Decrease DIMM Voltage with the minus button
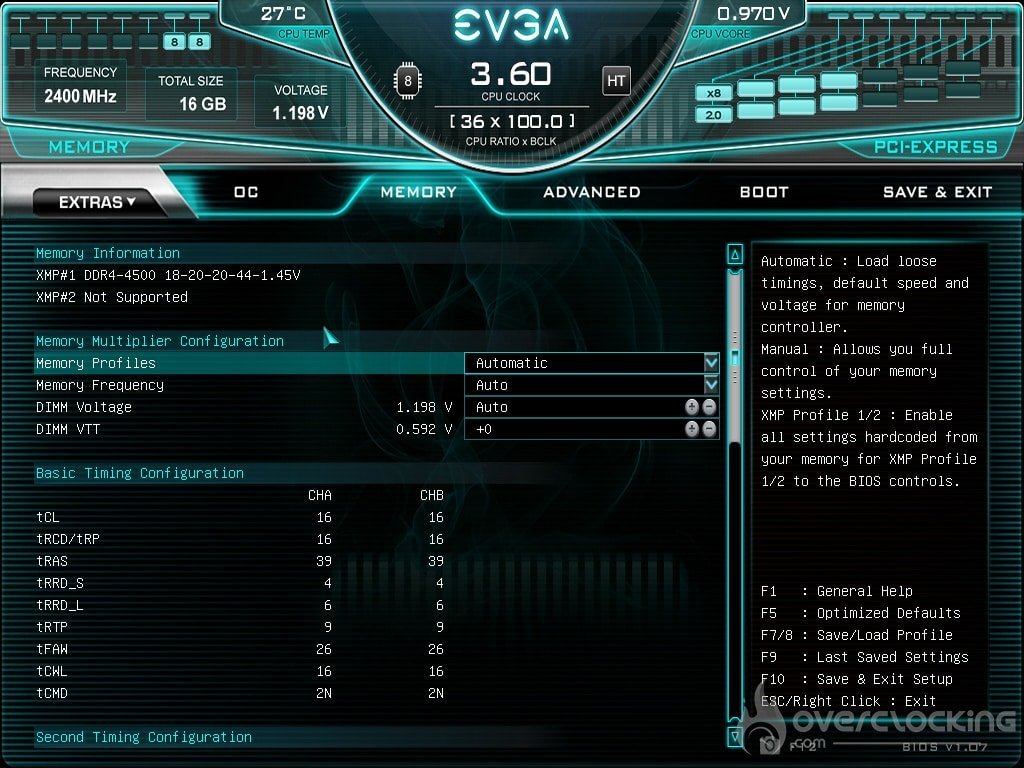 [x=709, y=407]
